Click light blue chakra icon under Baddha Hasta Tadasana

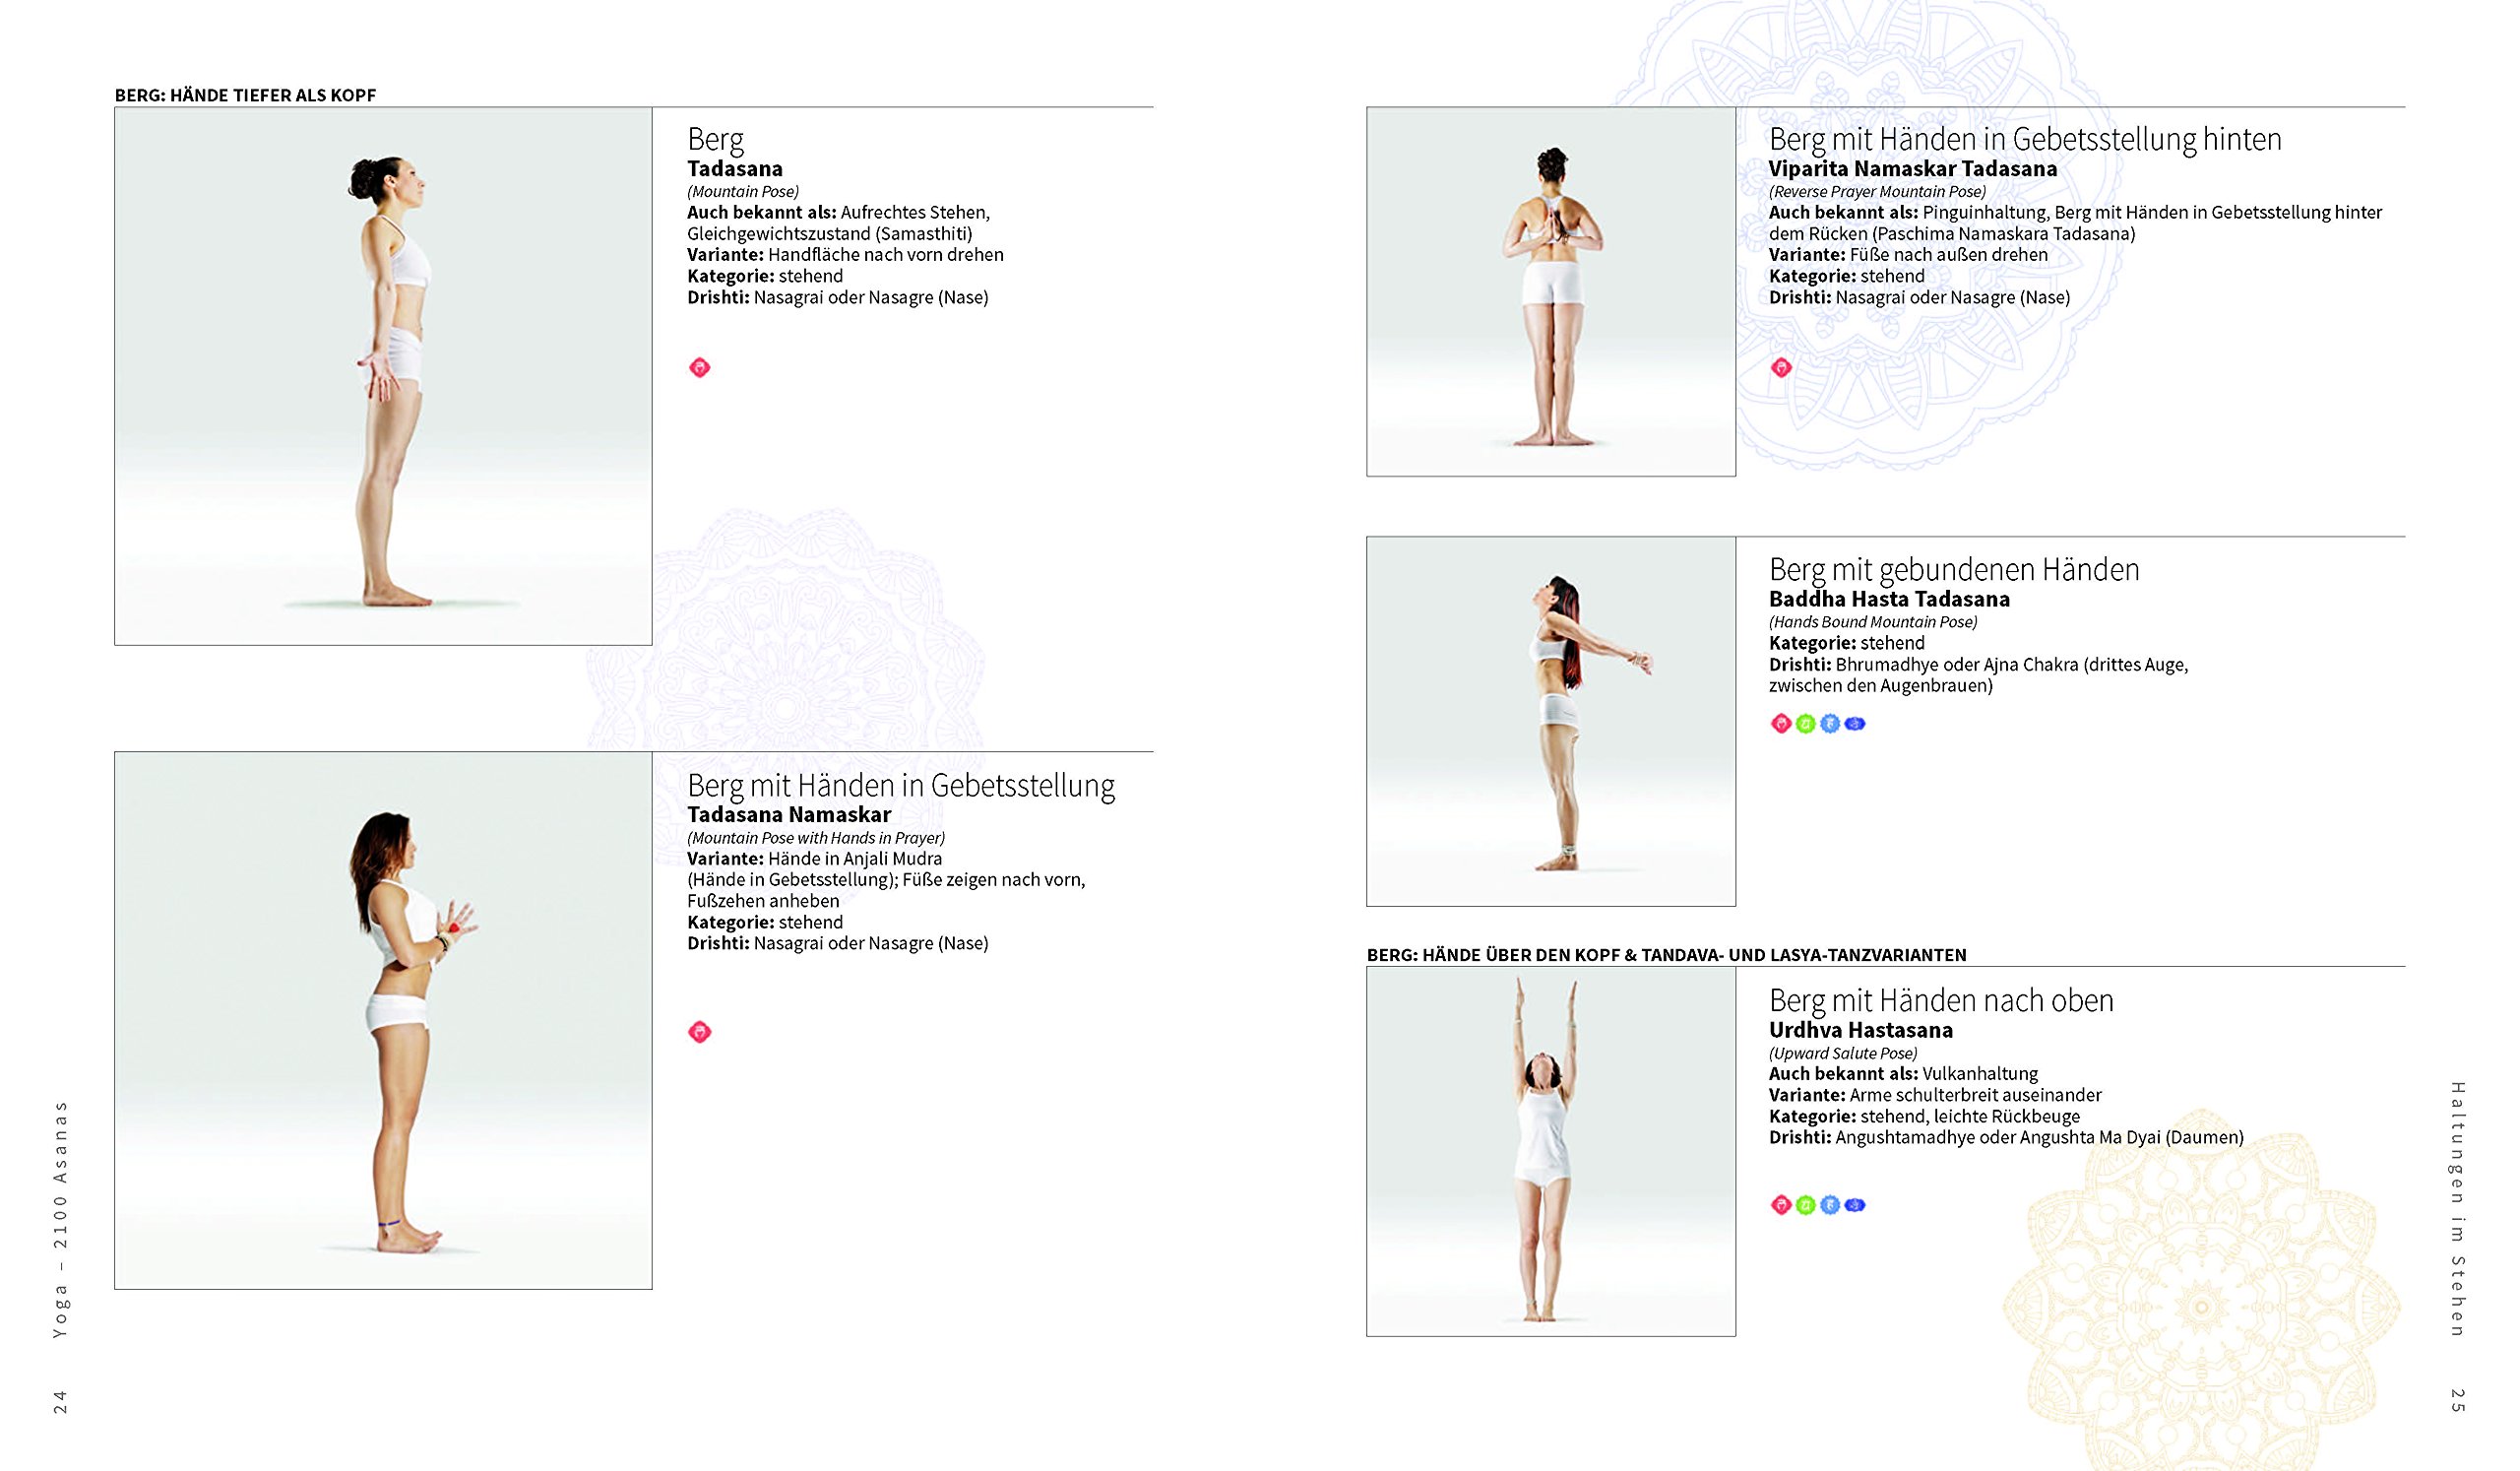coord(1830,724)
